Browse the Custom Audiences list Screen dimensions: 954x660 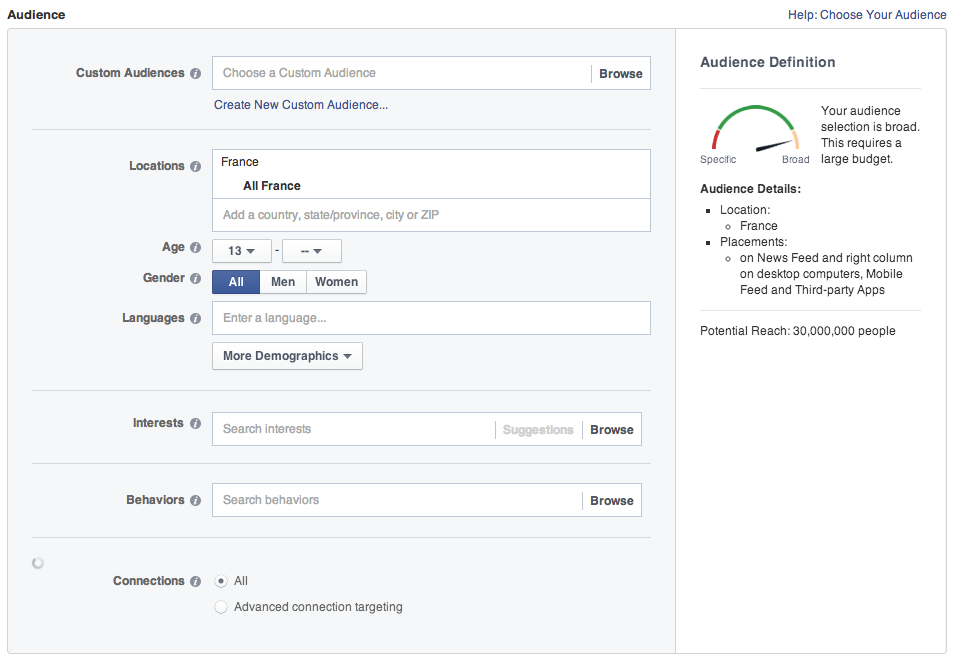point(620,74)
